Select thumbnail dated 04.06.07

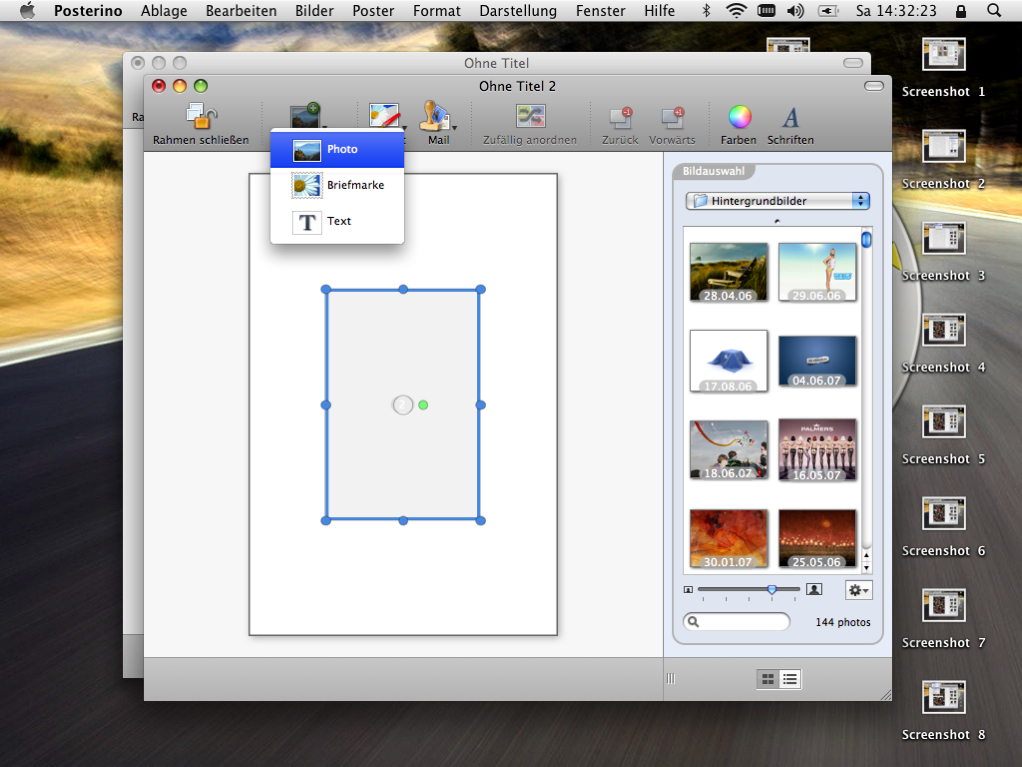click(817, 361)
